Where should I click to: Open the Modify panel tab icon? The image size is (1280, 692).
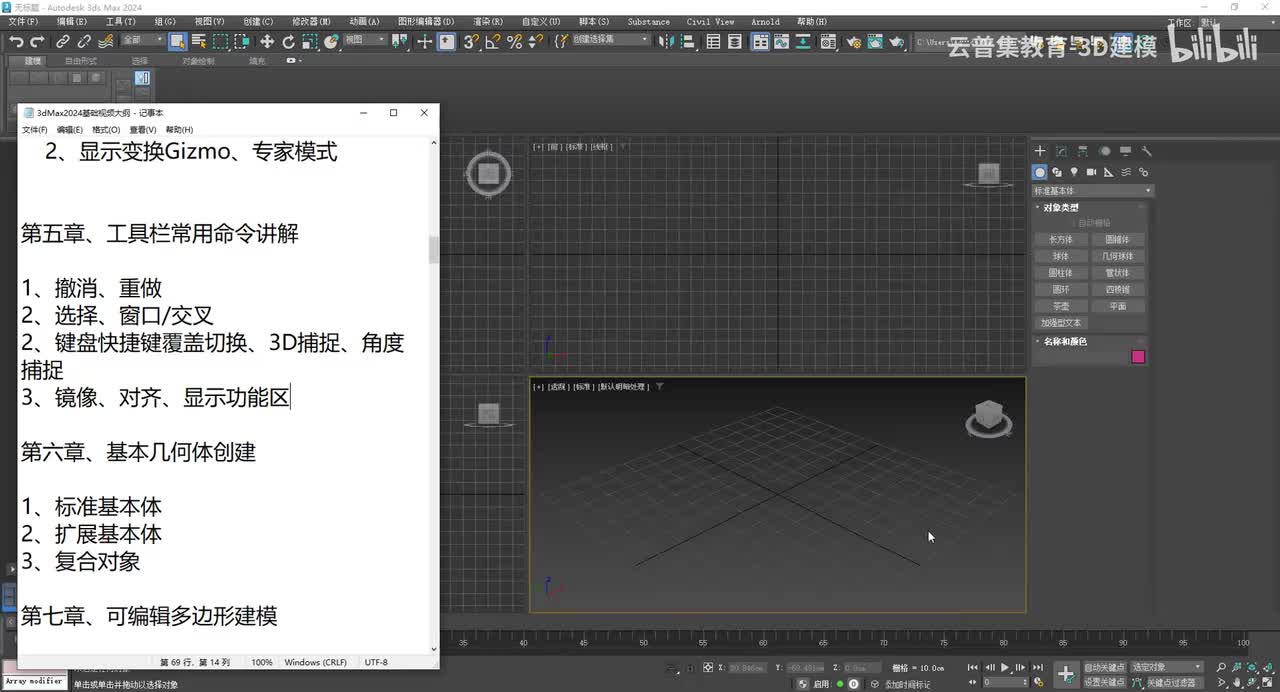coord(1061,152)
